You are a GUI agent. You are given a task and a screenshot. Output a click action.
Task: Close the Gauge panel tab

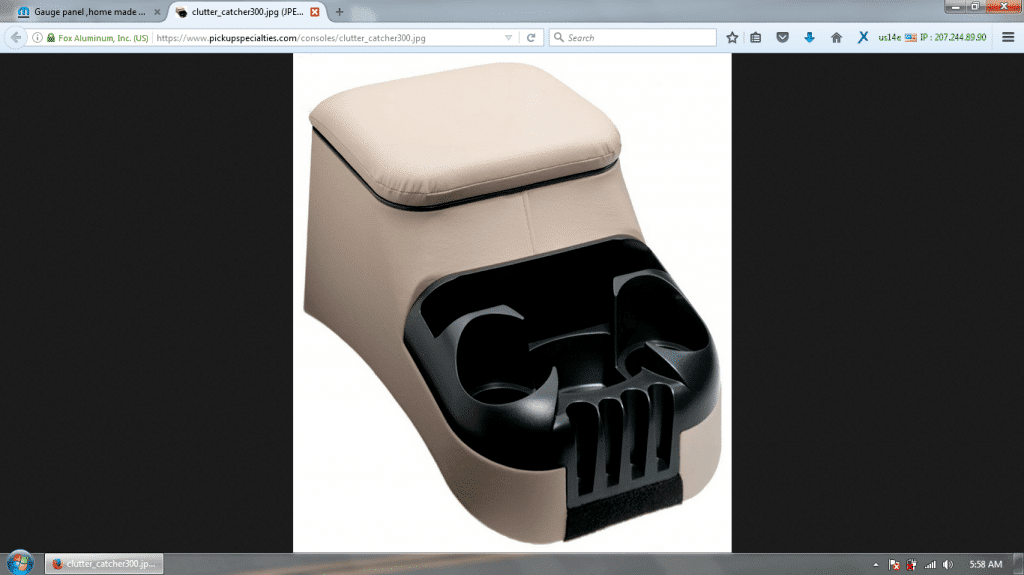point(156,12)
